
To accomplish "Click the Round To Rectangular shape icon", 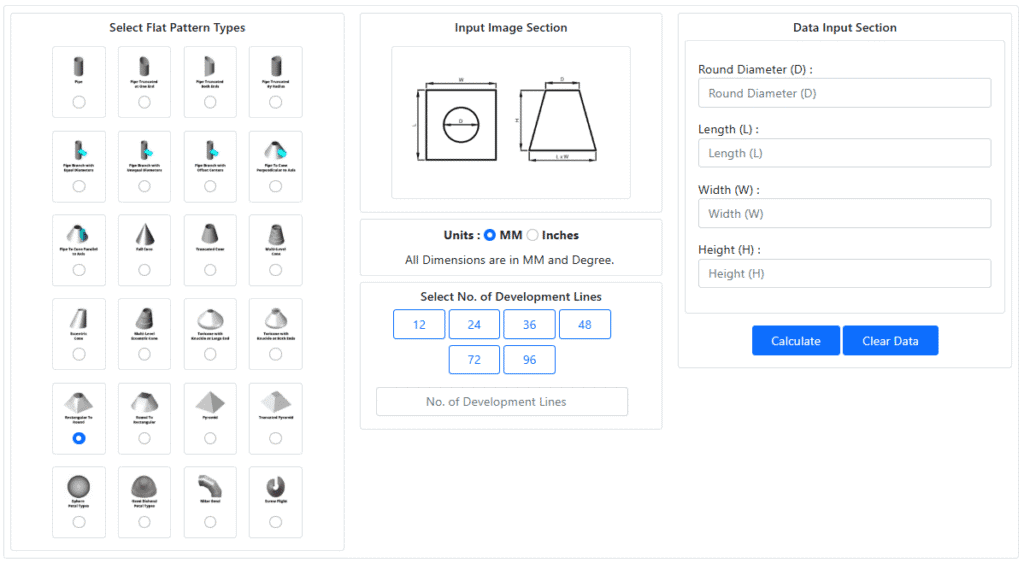I will tap(144, 402).
